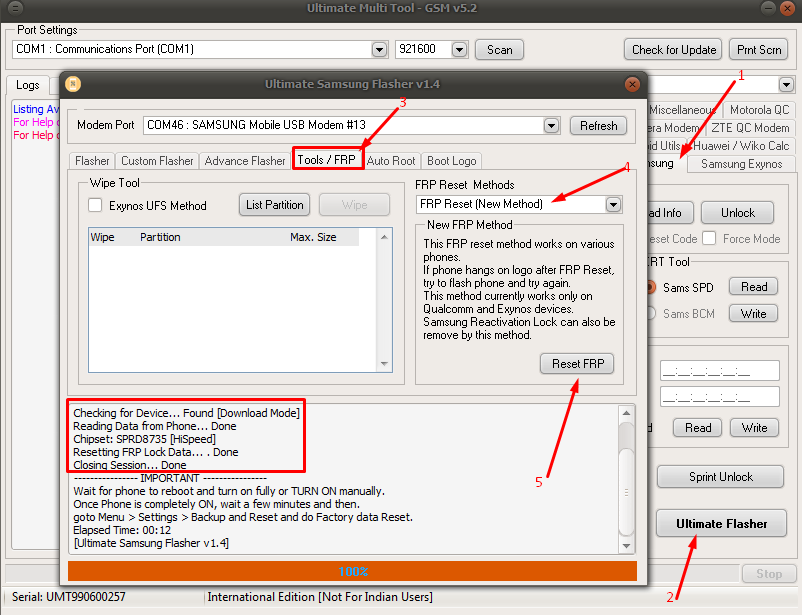Click the International Edition status bar text
The height and width of the screenshot is (615, 802).
pos(320,597)
